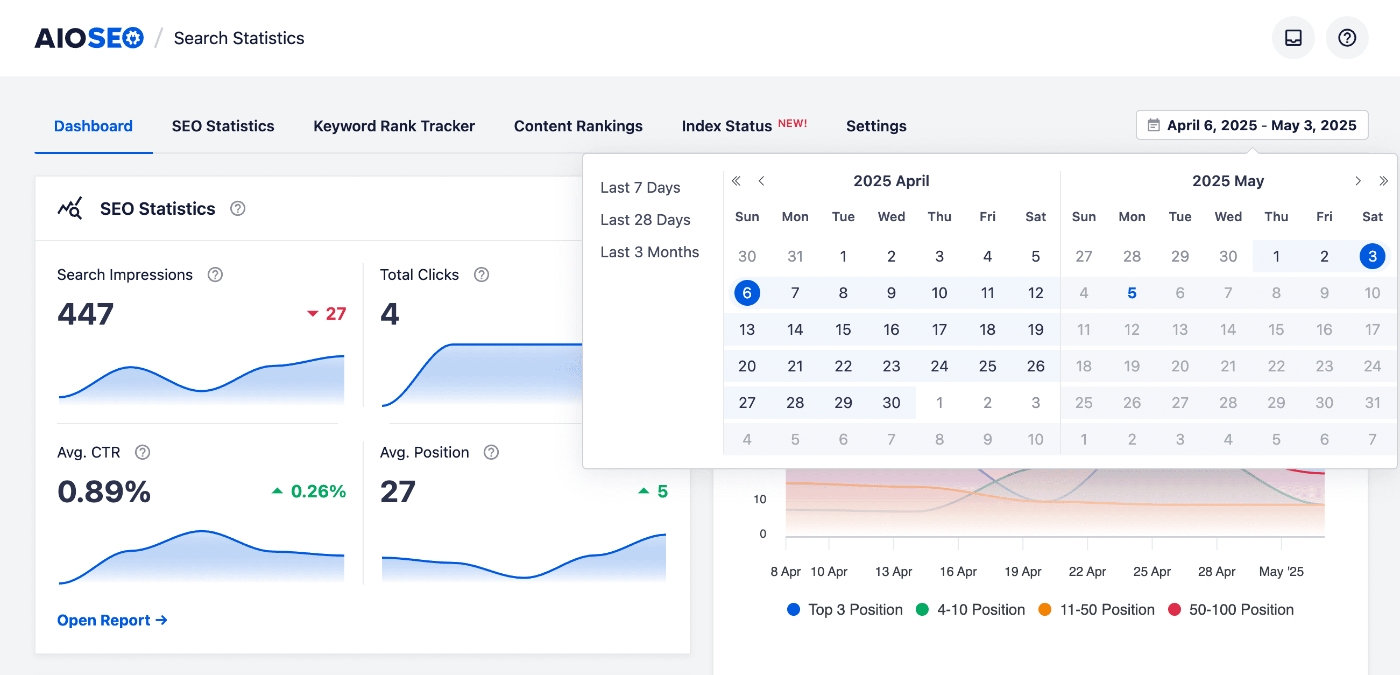Open the notifications inbox icon

pyautogui.click(x=1293, y=38)
